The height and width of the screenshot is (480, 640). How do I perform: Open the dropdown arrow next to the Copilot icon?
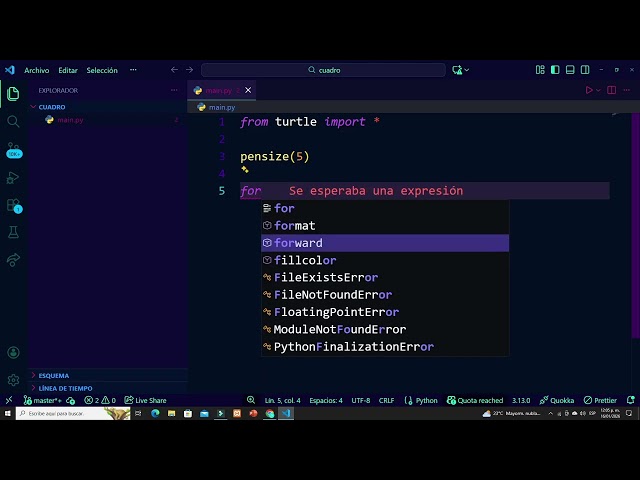point(467,70)
